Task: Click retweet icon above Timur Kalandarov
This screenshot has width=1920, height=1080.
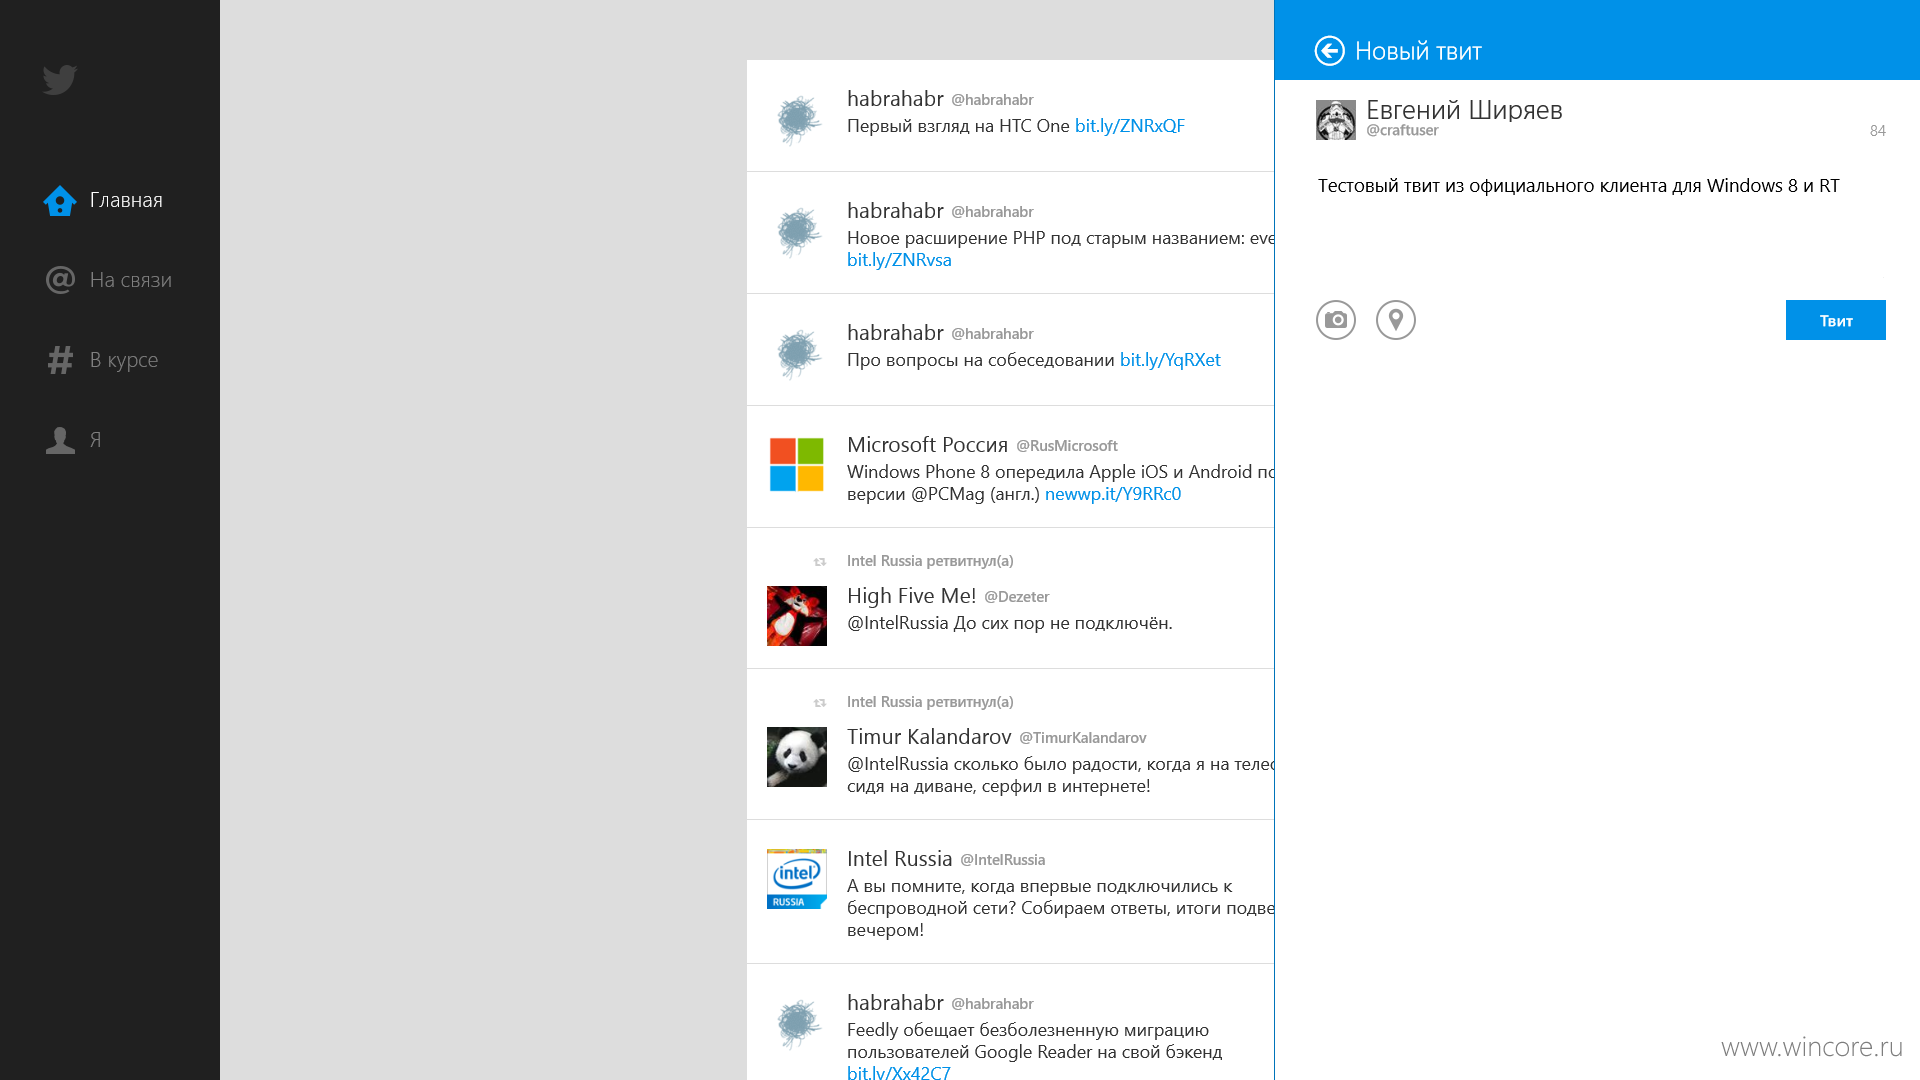Action: click(x=820, y=703)
